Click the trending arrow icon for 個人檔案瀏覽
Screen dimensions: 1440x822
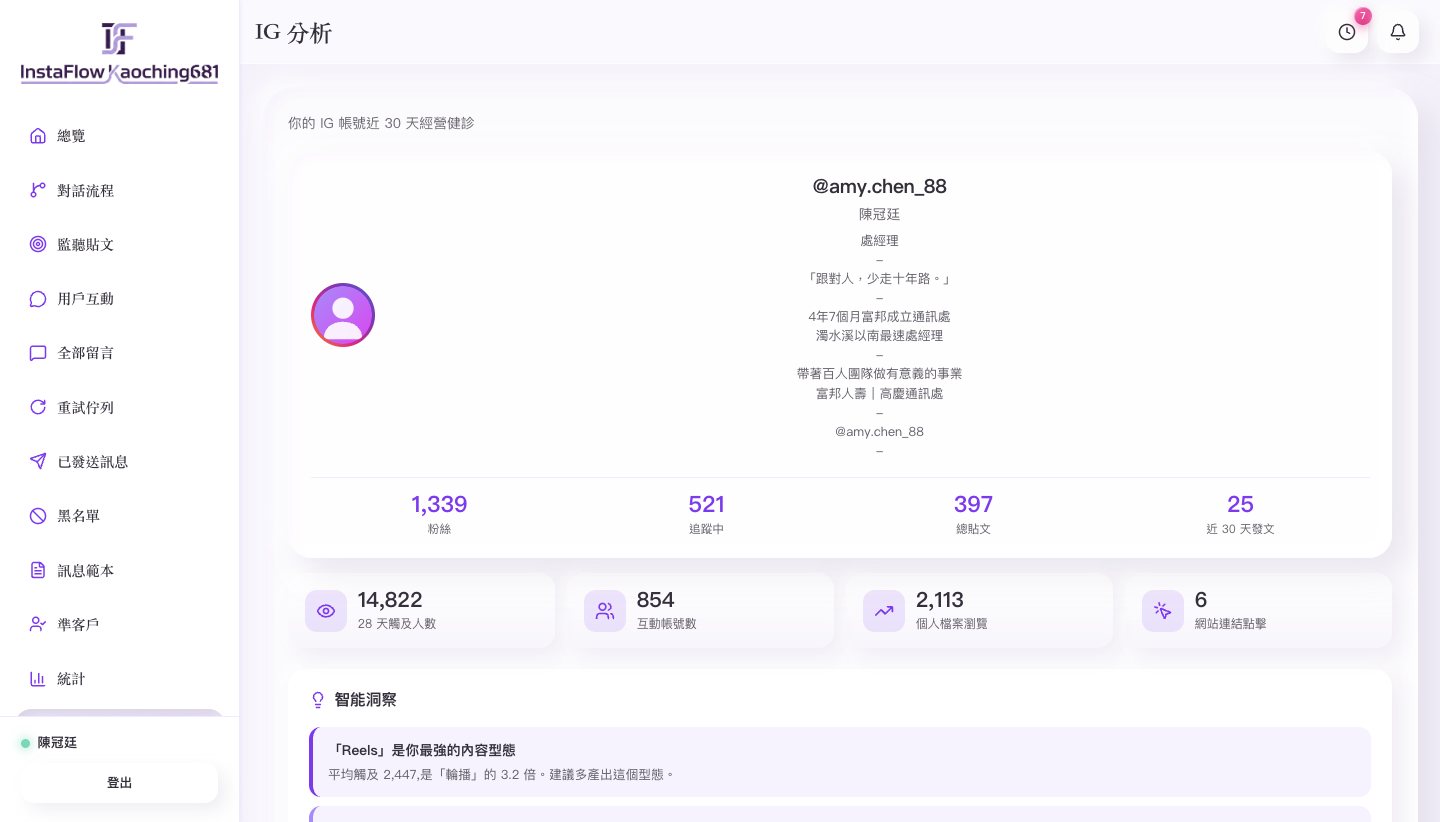coord(884,611)
